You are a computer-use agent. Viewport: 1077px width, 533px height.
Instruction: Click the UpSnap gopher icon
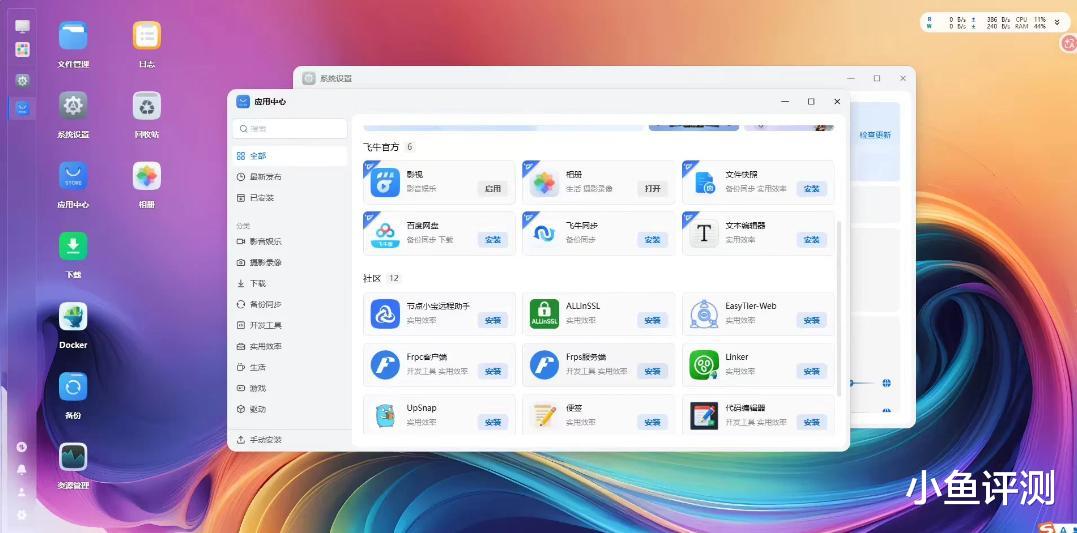pyautogui.click(x=385, y=416)
